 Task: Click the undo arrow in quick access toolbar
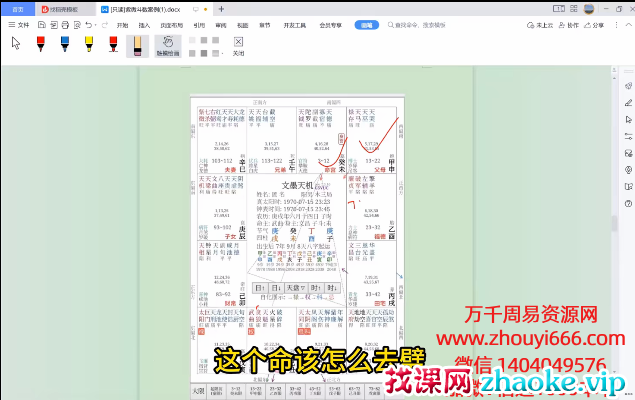pyautogui.click(x=89, y=24)
